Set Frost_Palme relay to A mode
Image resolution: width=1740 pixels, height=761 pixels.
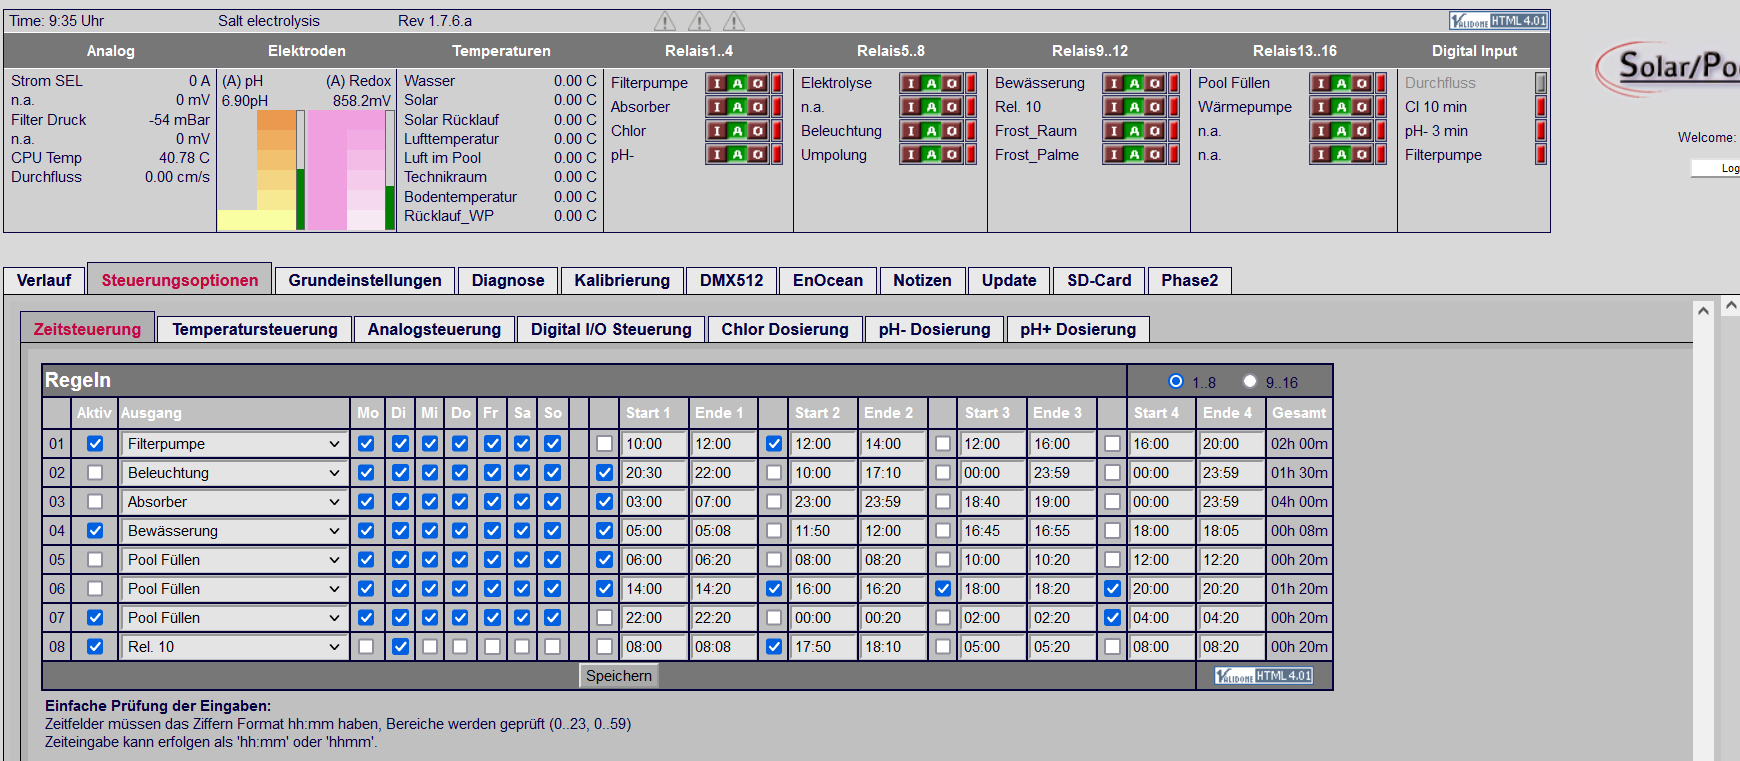tap(1134, 155)
